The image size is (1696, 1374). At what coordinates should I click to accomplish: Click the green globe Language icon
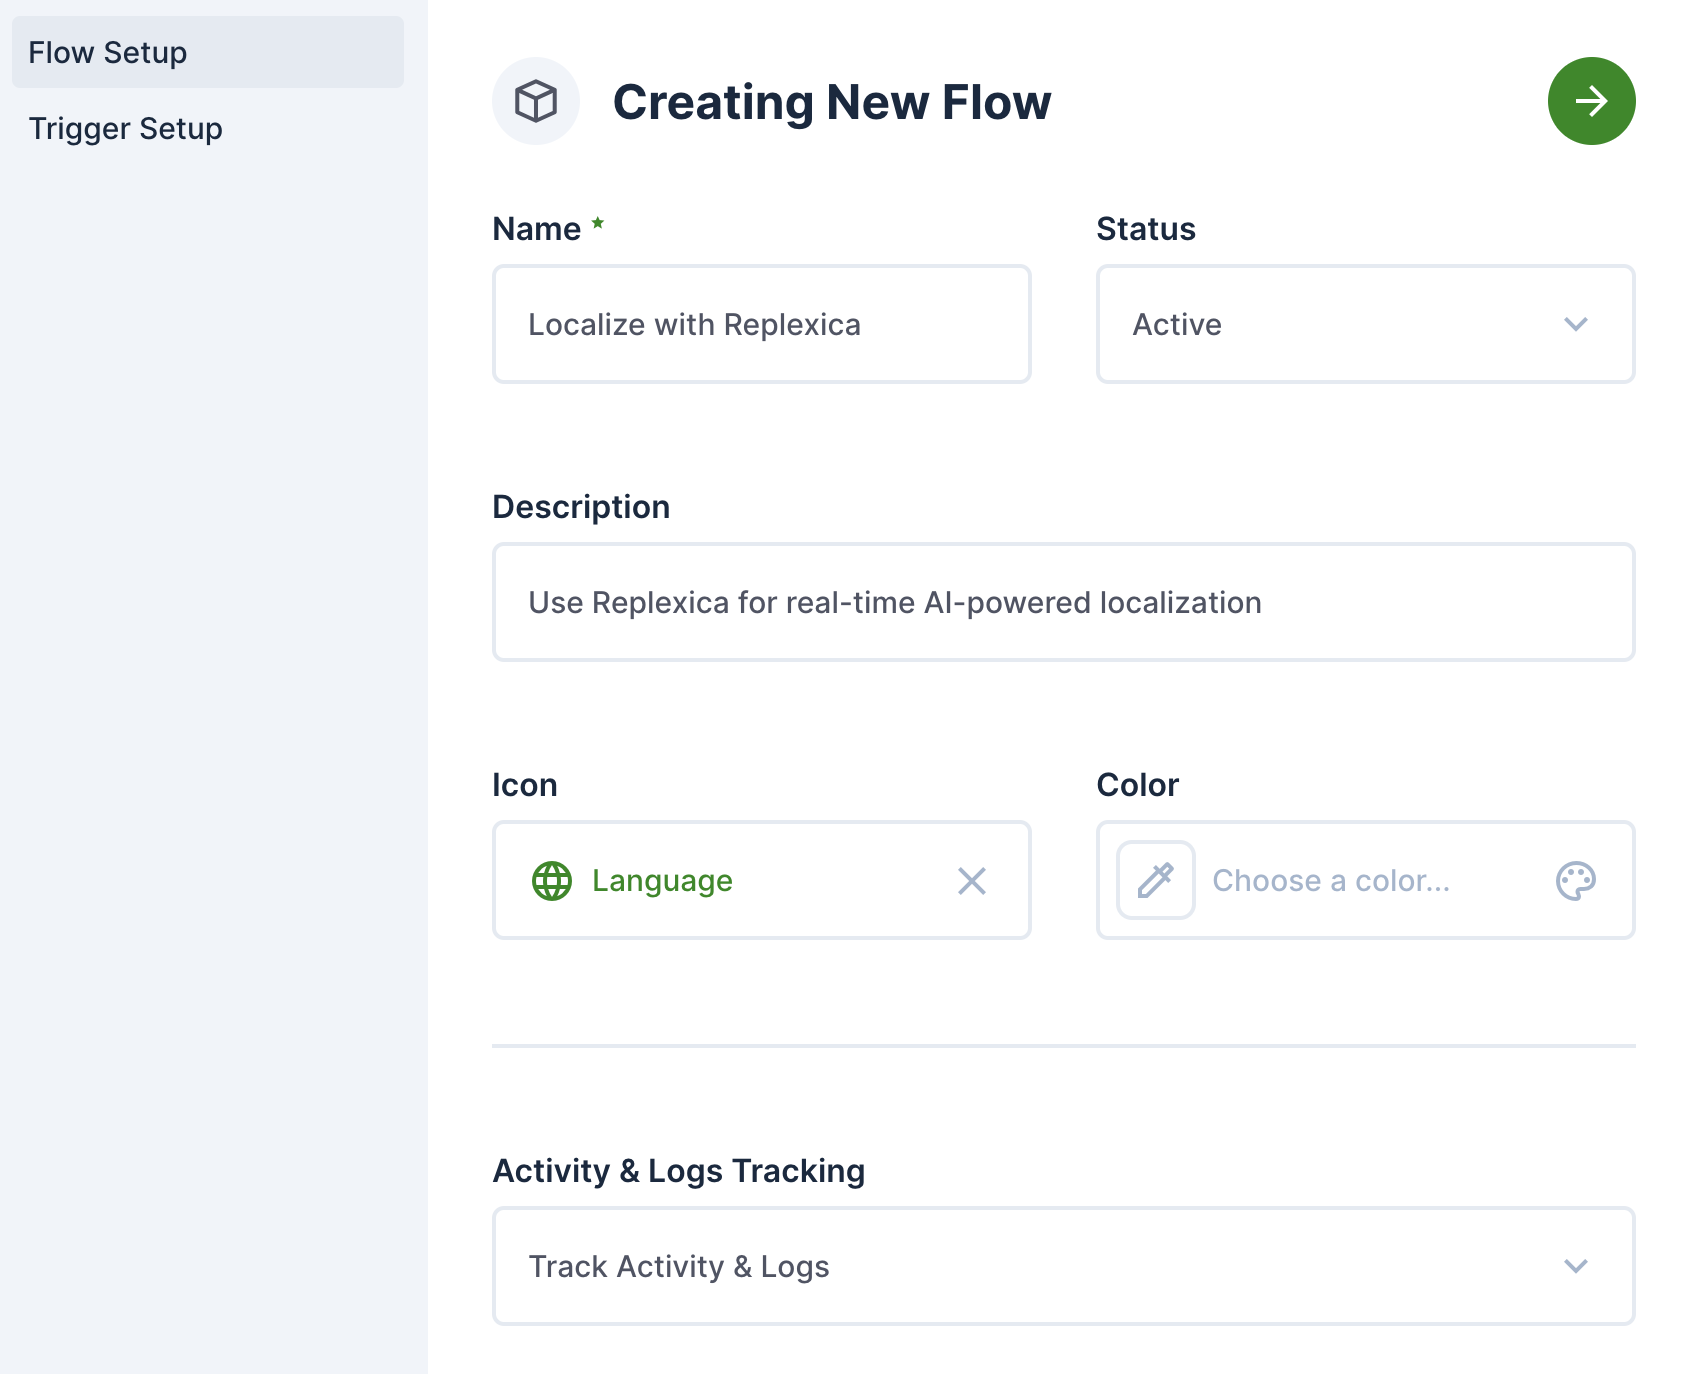pos(552,881)
